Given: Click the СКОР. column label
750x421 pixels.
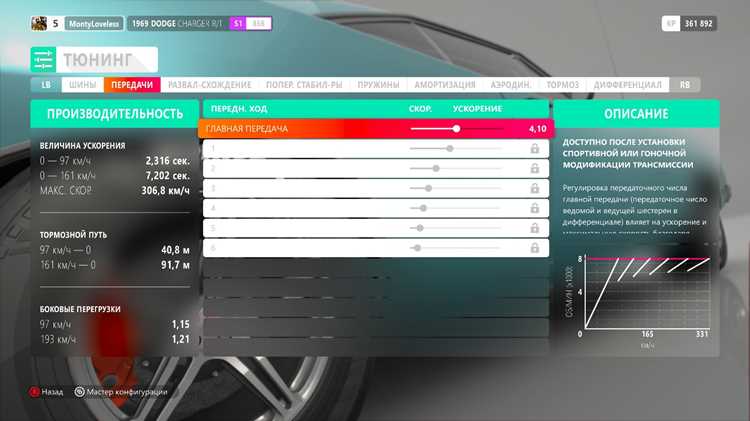Looking at the screenshot, I should click(x=420, y=109).
